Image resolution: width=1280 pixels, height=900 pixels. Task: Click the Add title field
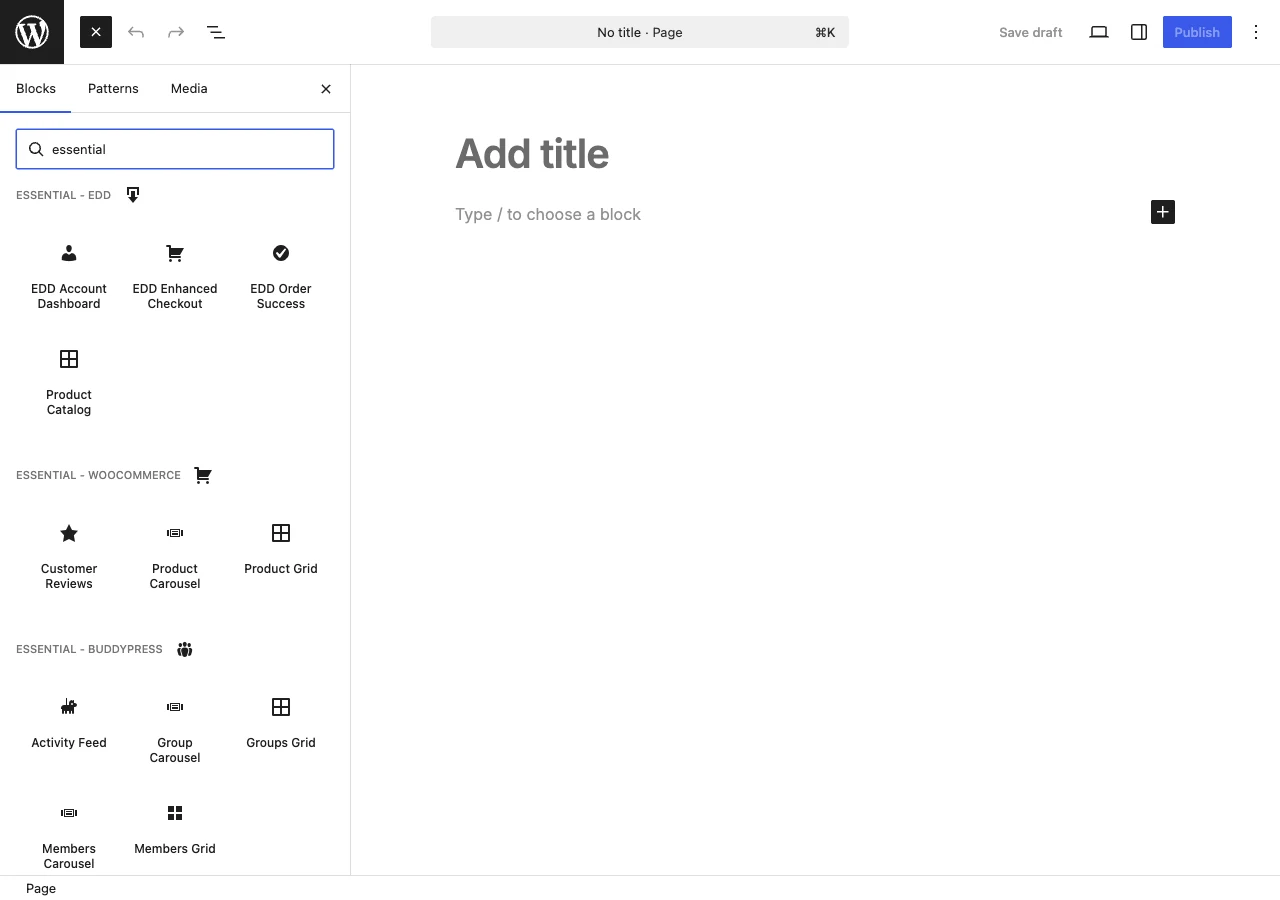(x=815, y=154)
